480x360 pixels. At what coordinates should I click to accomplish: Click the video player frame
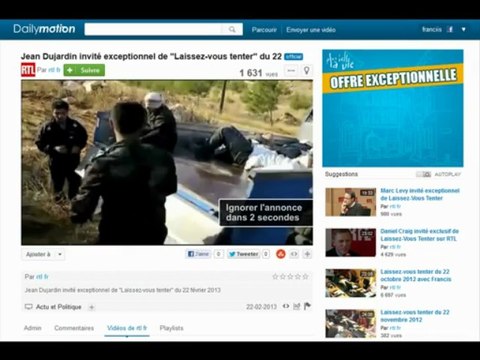pyautogui.click(x=167, y=162)
